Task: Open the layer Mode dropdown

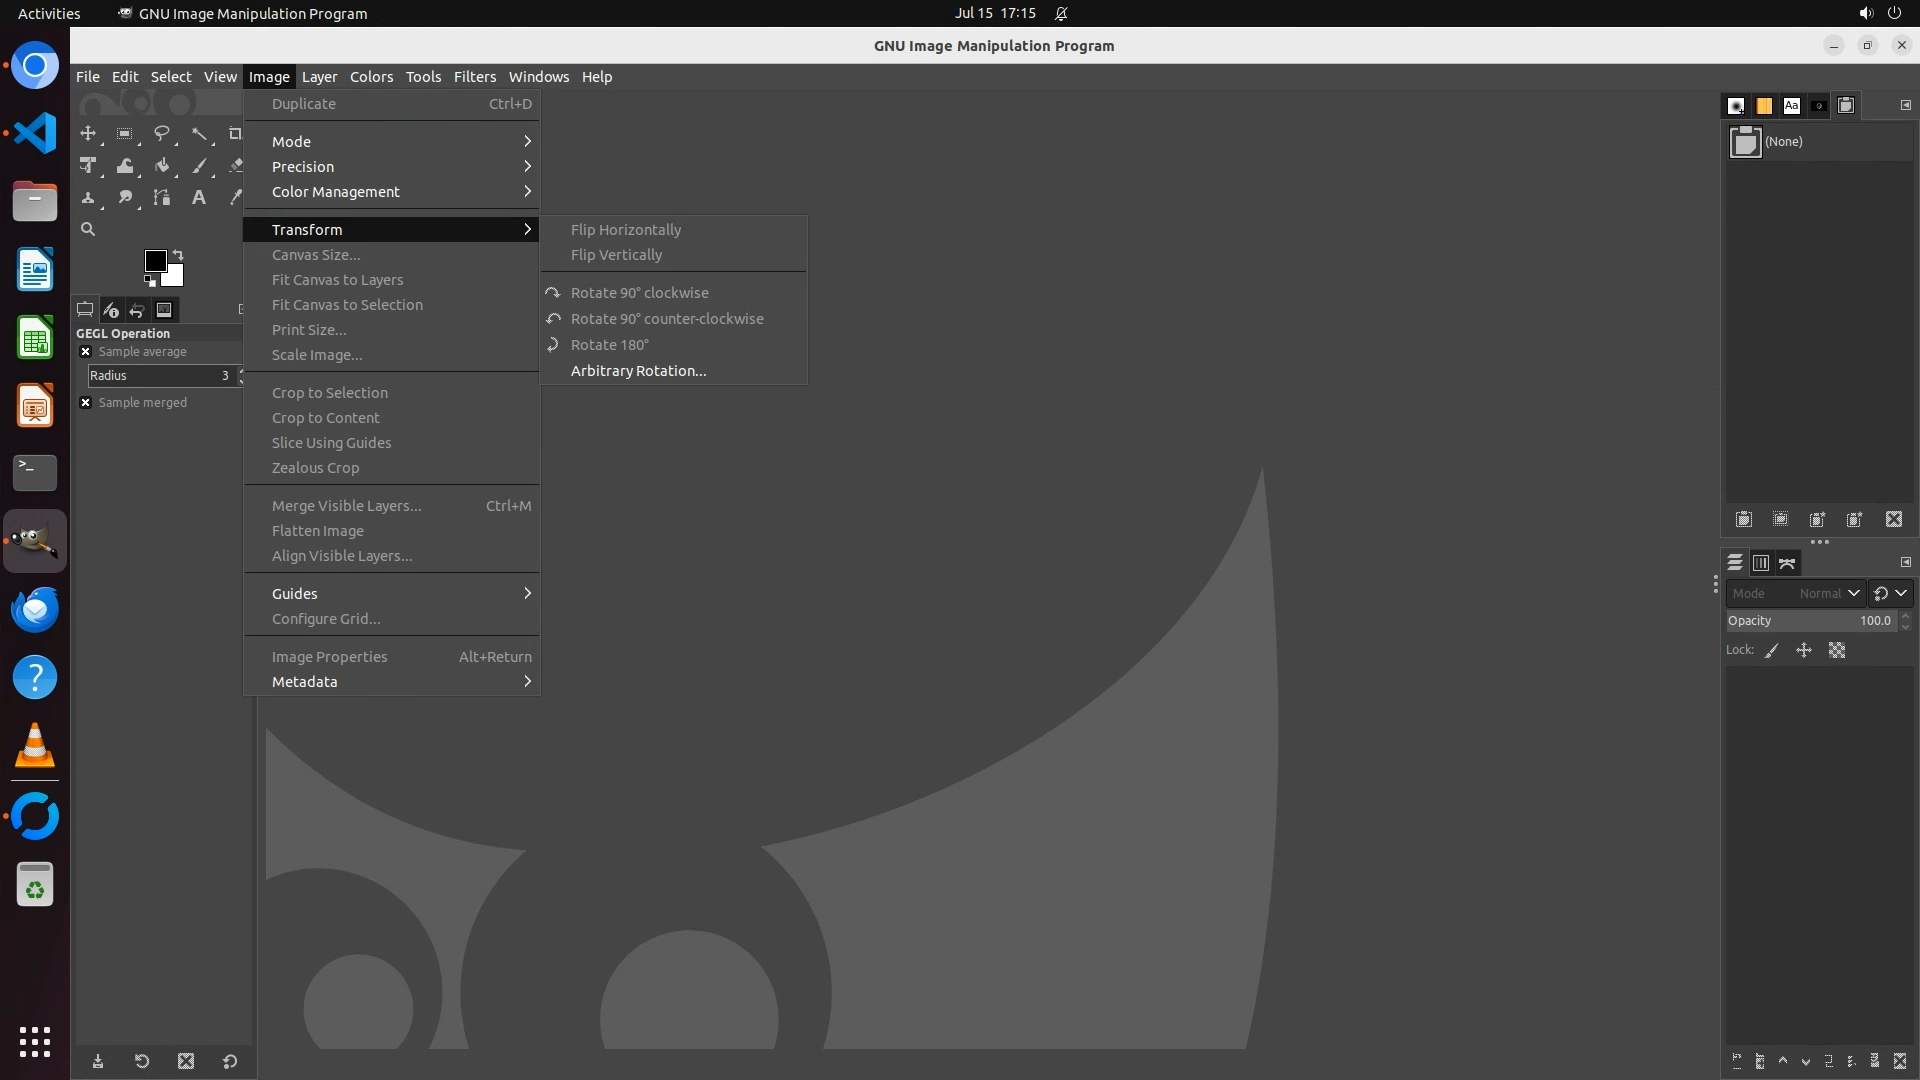Action: [1795, 593]
